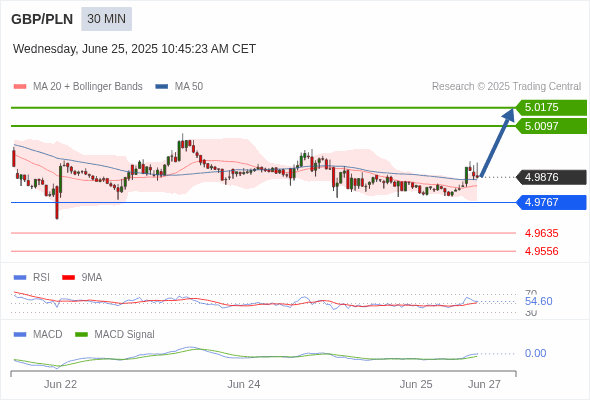590x400 pixels.
Task: Click the pink MA 20 Bollinger Bands swatch
Action: click(20, 87)
